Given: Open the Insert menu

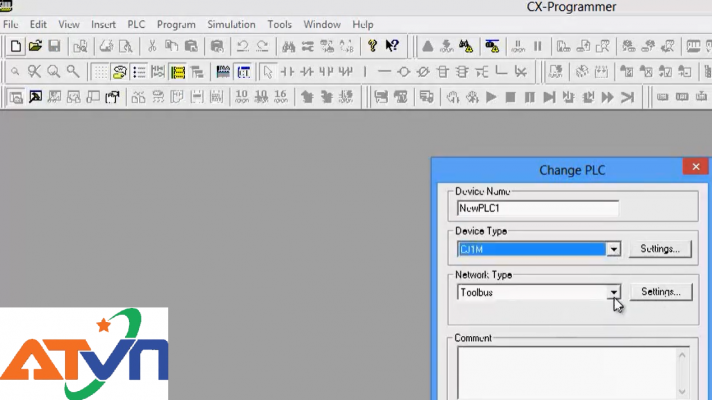Looking at the screenshot, I should [x=103, y=25].
